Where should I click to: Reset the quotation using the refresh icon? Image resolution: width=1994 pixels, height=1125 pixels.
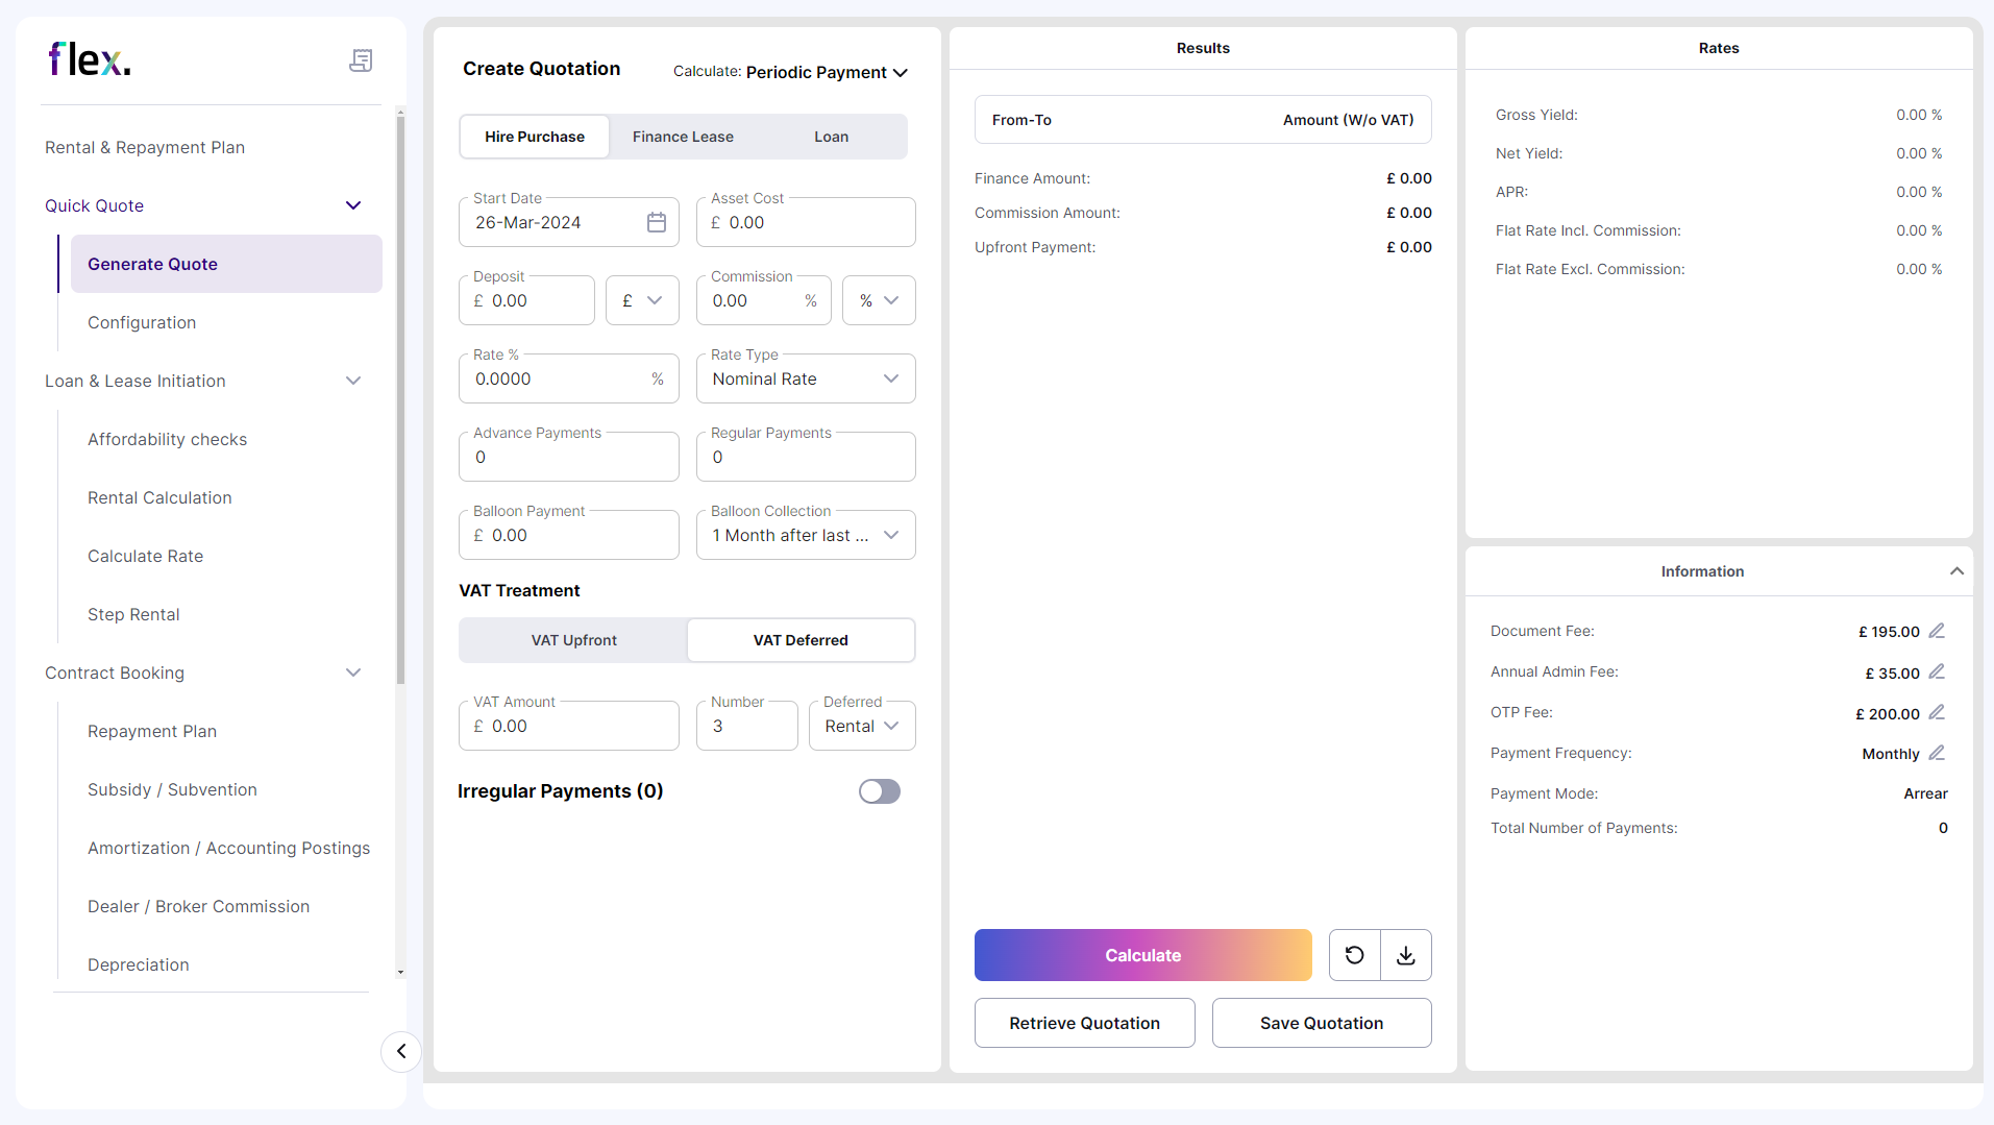(1353, 955)
